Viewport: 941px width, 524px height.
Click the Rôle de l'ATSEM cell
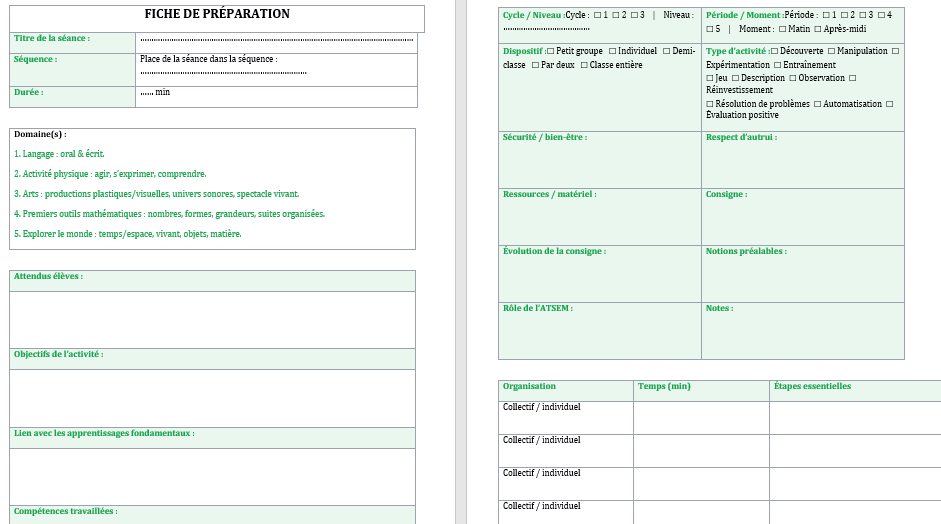599,335
